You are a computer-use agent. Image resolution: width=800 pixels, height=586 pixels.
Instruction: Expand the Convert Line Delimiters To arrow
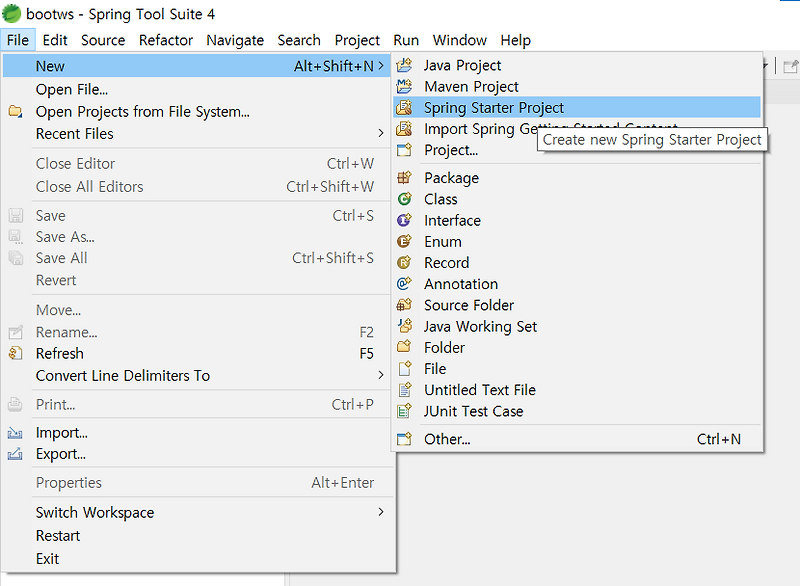click(x=380, y=376)
